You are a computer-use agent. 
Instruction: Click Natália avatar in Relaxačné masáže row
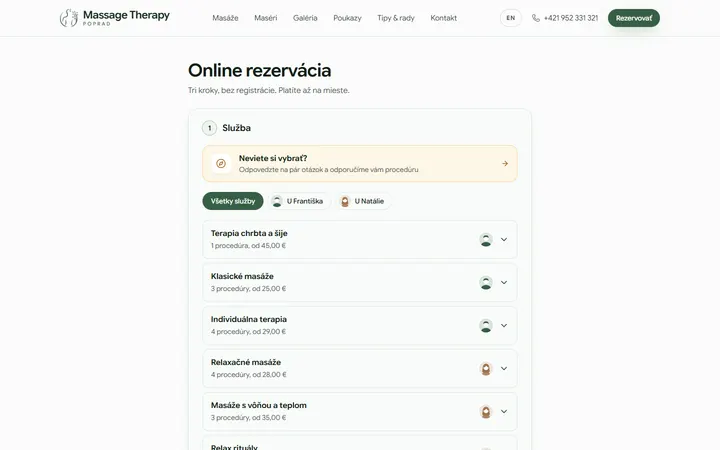pyautogui.click(x=486, y=368)
